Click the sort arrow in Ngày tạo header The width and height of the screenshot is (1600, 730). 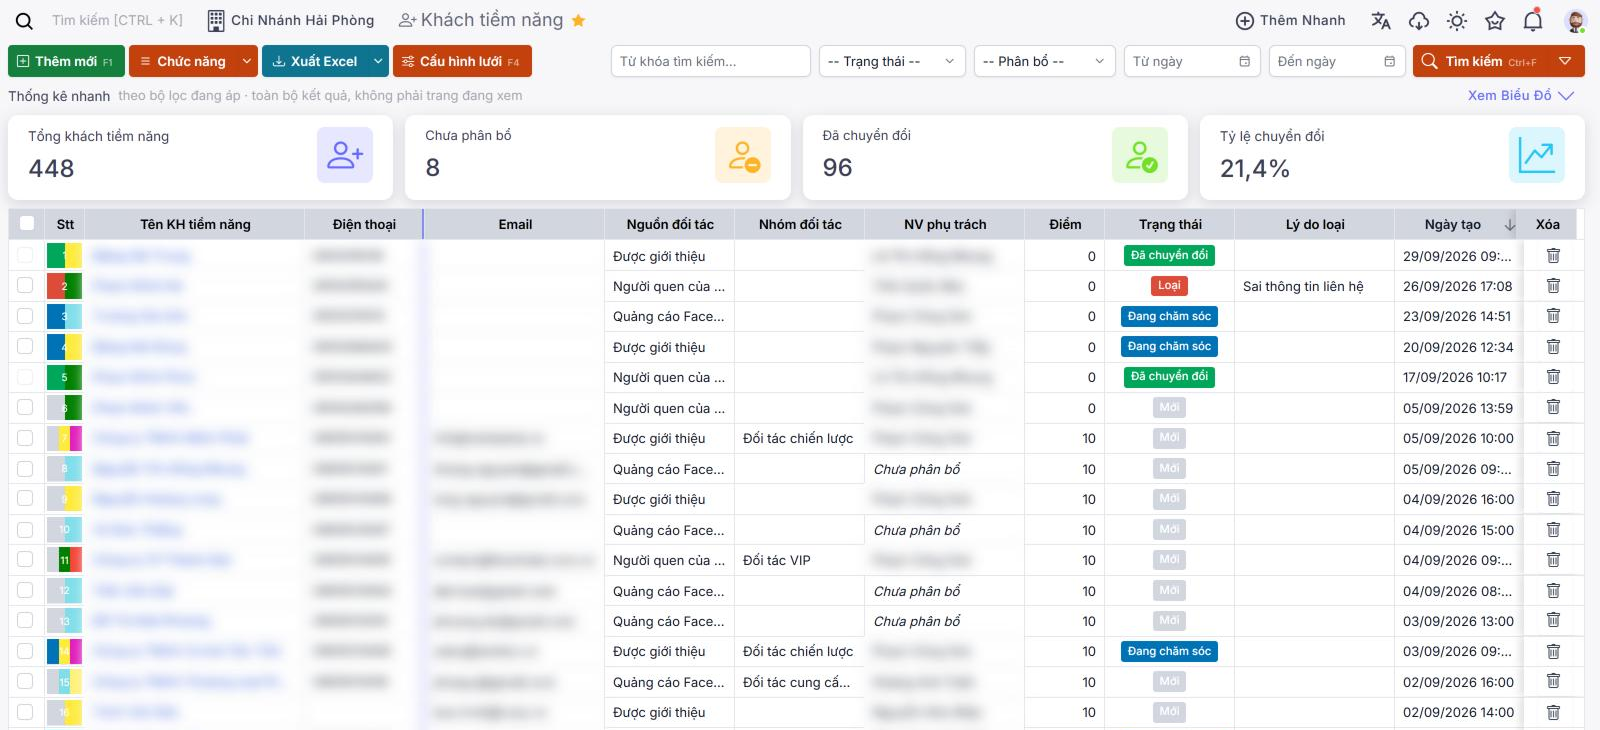[x=1510, y=225]
